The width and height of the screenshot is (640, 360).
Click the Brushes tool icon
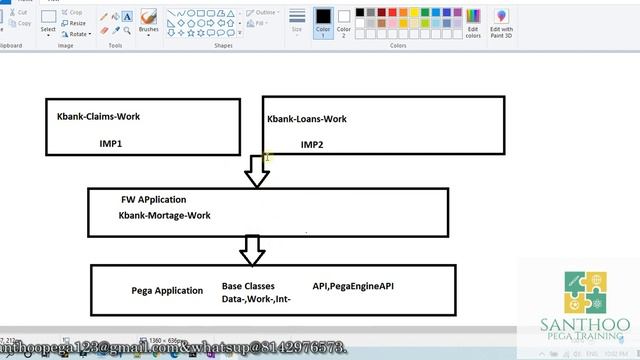pyautogui.click(x=149, y=17)
